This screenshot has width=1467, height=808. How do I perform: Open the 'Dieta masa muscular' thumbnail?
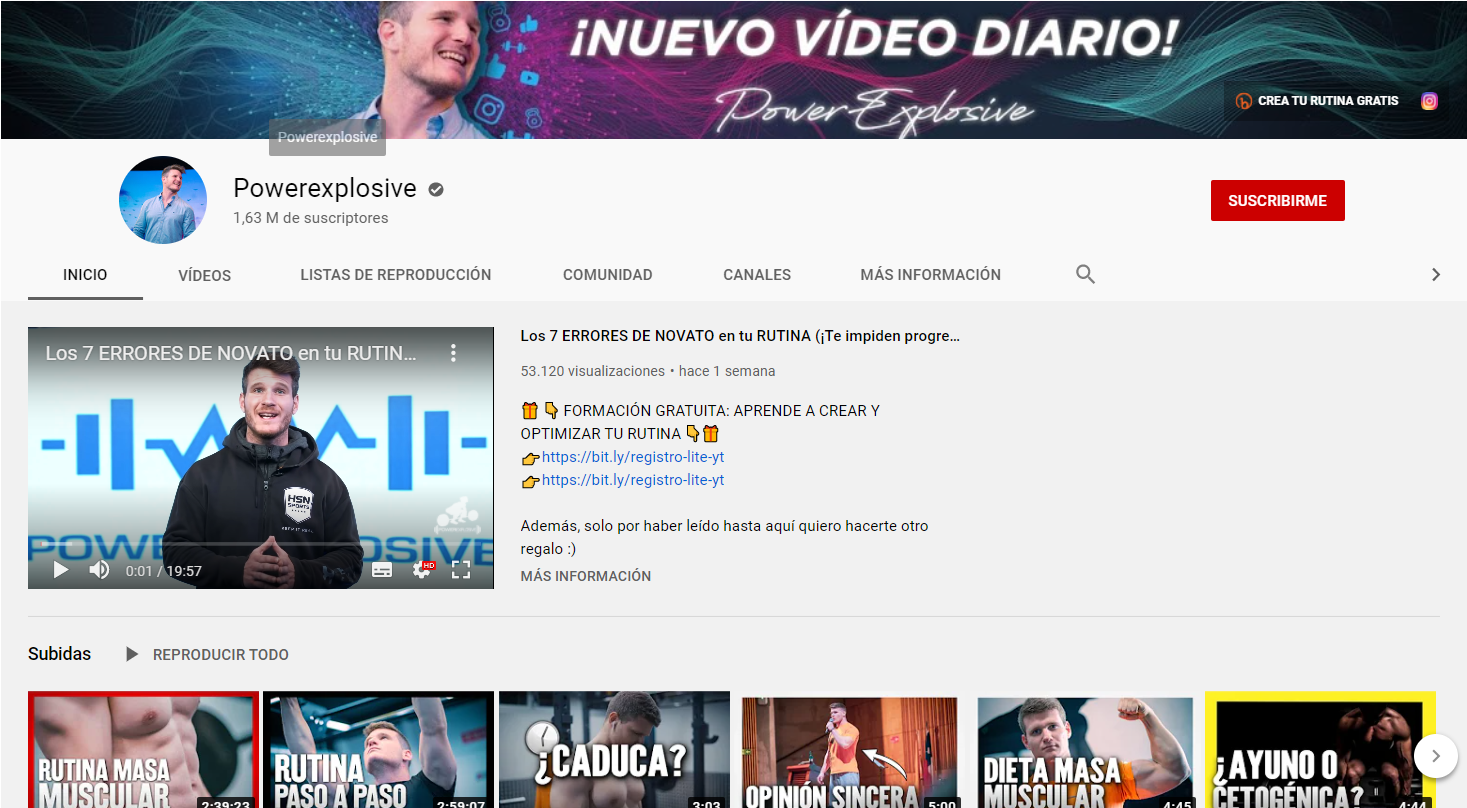(1085, 750)
